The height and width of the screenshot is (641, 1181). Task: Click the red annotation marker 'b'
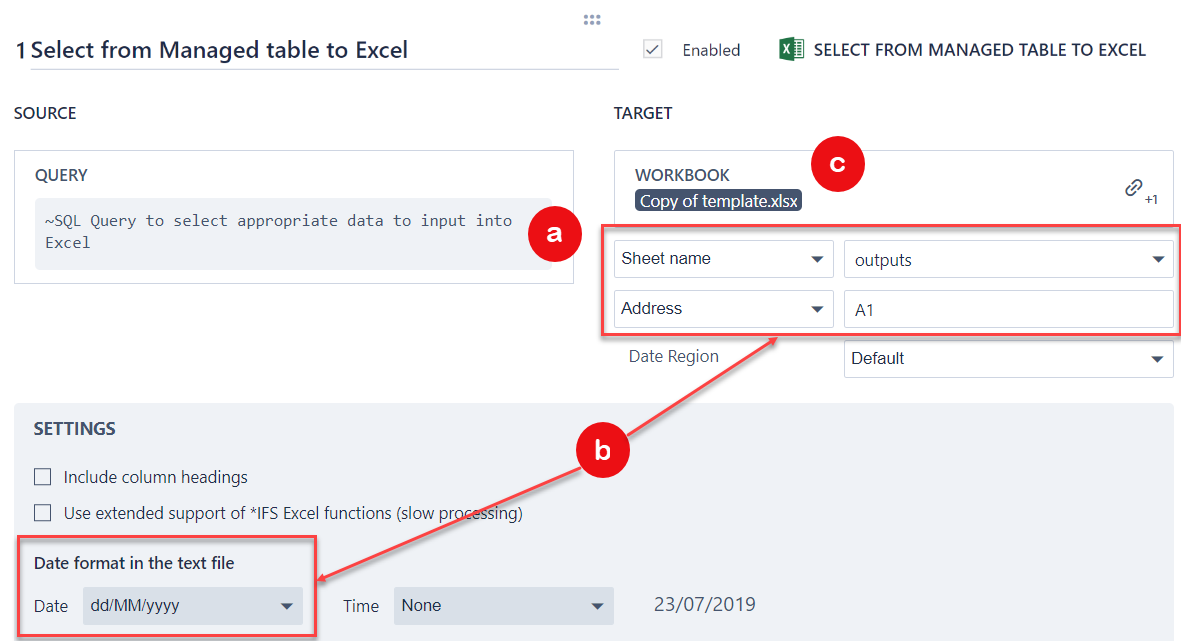(x=602, y=452)
